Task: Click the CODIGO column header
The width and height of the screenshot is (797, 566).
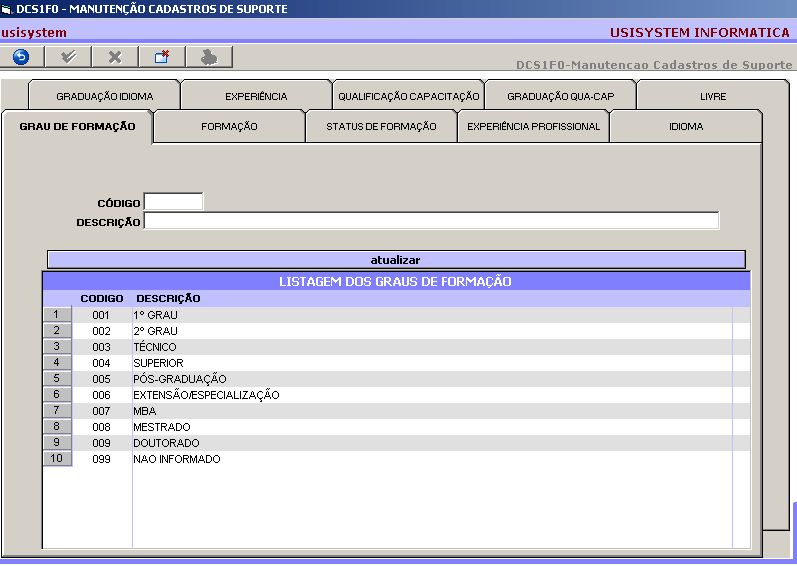Action: click(102, 298)
